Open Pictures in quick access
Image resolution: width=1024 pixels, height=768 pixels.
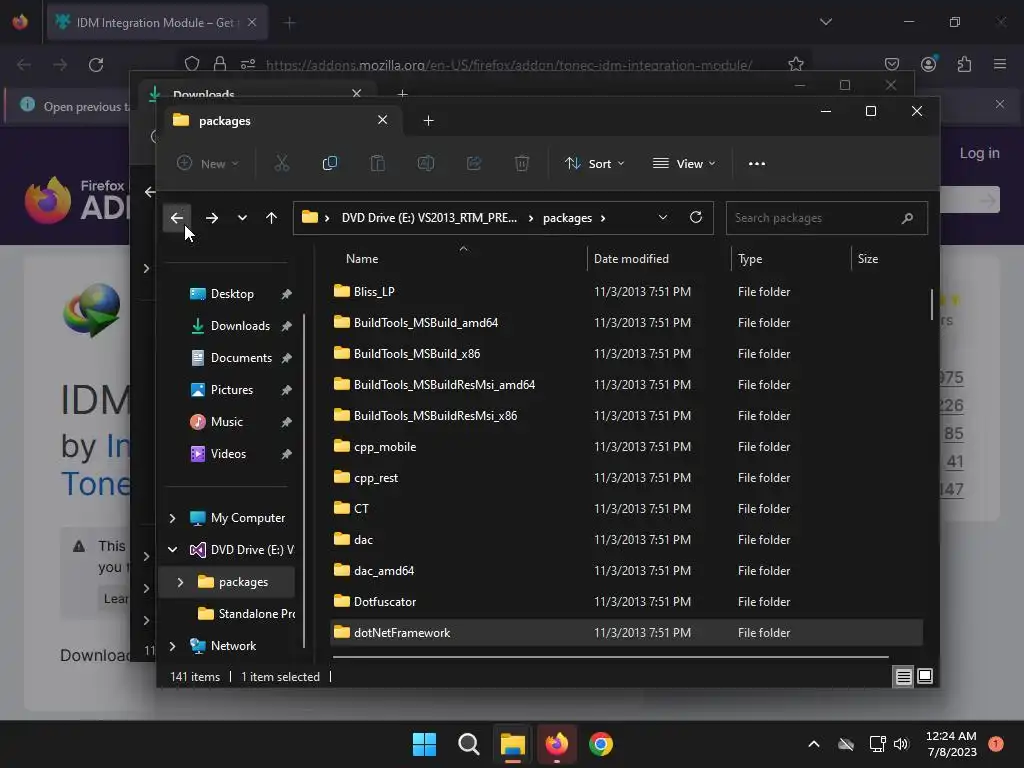(x=231, y=390)
